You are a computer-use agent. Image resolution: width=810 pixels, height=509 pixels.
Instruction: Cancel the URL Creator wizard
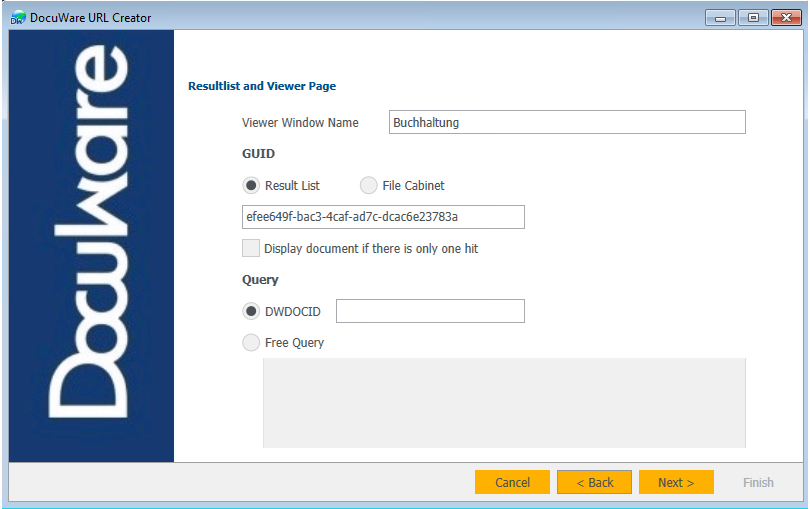[x=512, y=482]
